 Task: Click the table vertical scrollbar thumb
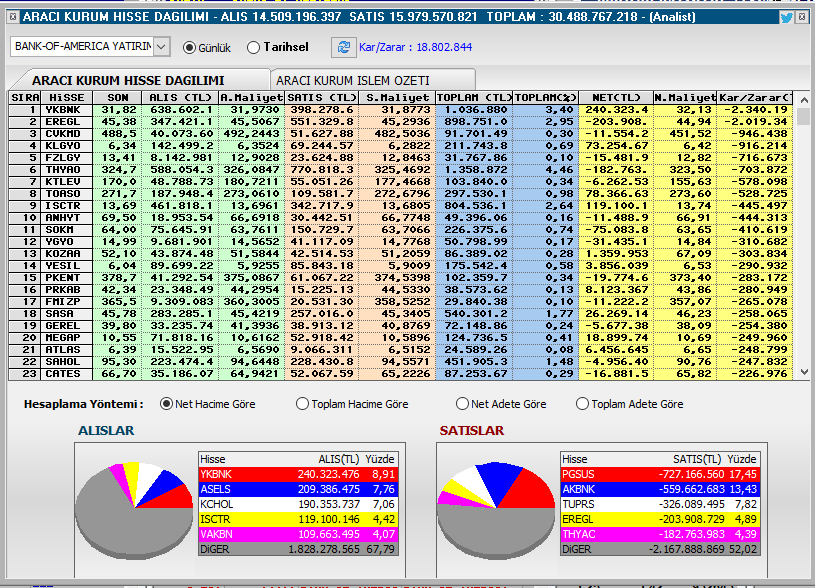coord(804,116)
